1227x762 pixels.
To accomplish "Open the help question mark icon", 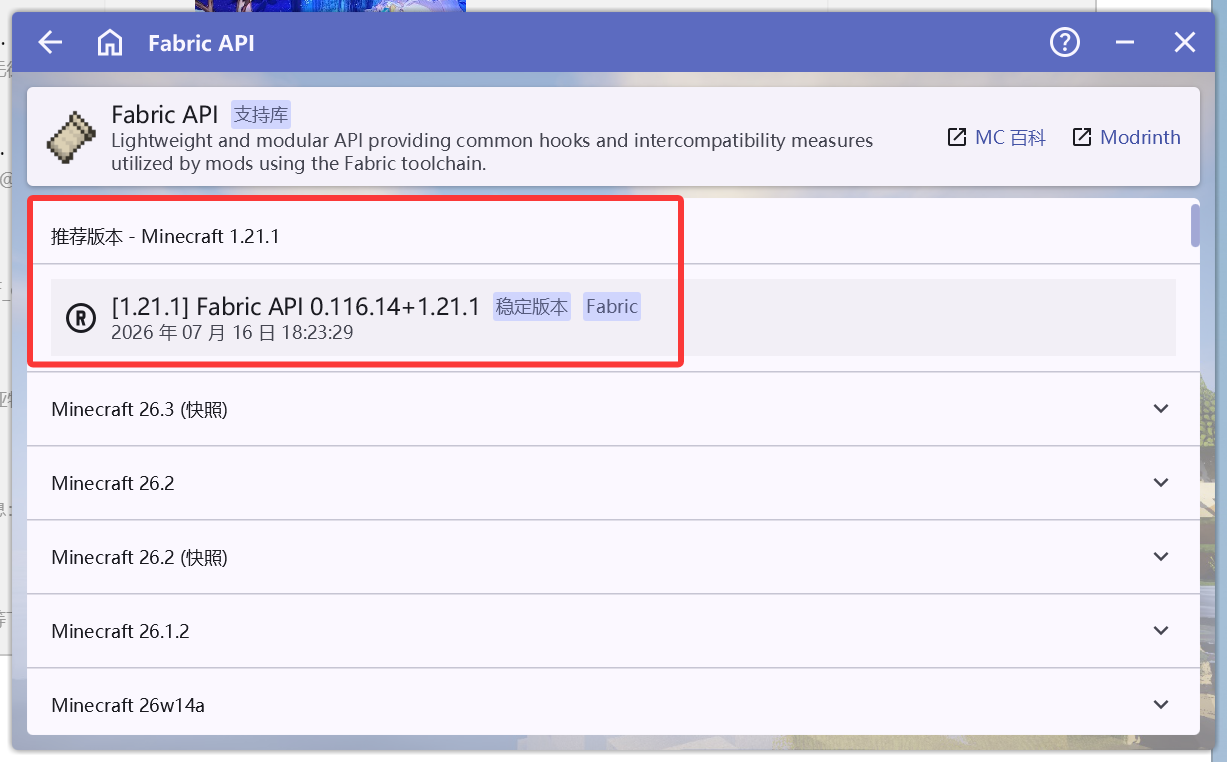I will tap(1065, 42).
